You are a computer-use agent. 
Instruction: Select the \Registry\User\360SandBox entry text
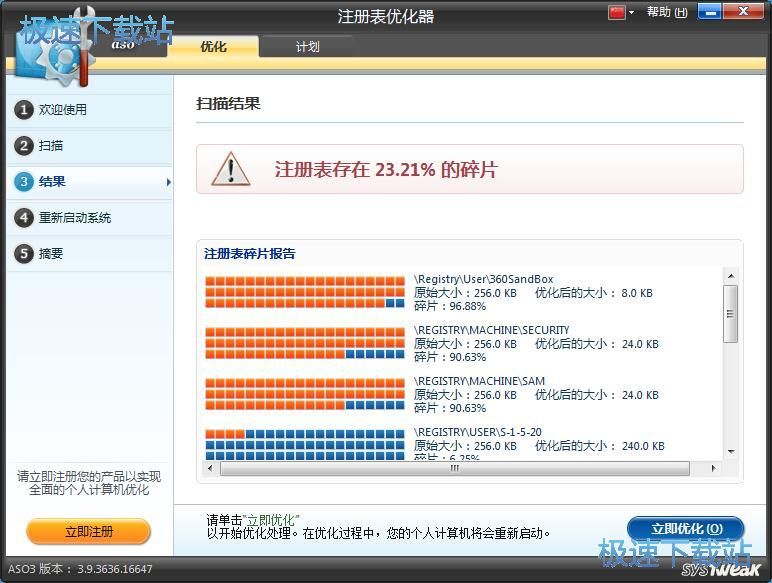coord(483,279)
